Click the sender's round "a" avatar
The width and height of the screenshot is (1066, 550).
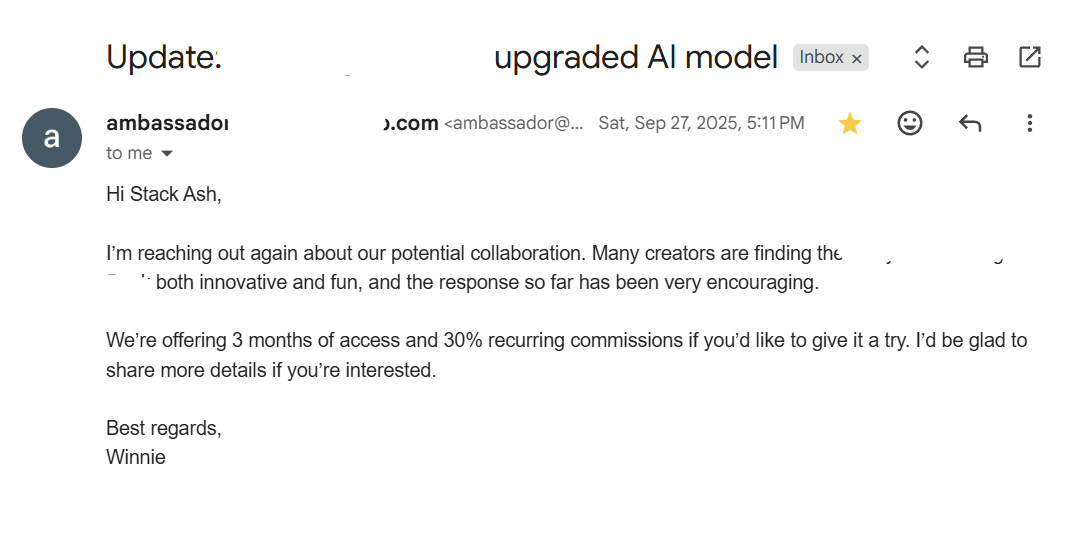coord(52,138)
